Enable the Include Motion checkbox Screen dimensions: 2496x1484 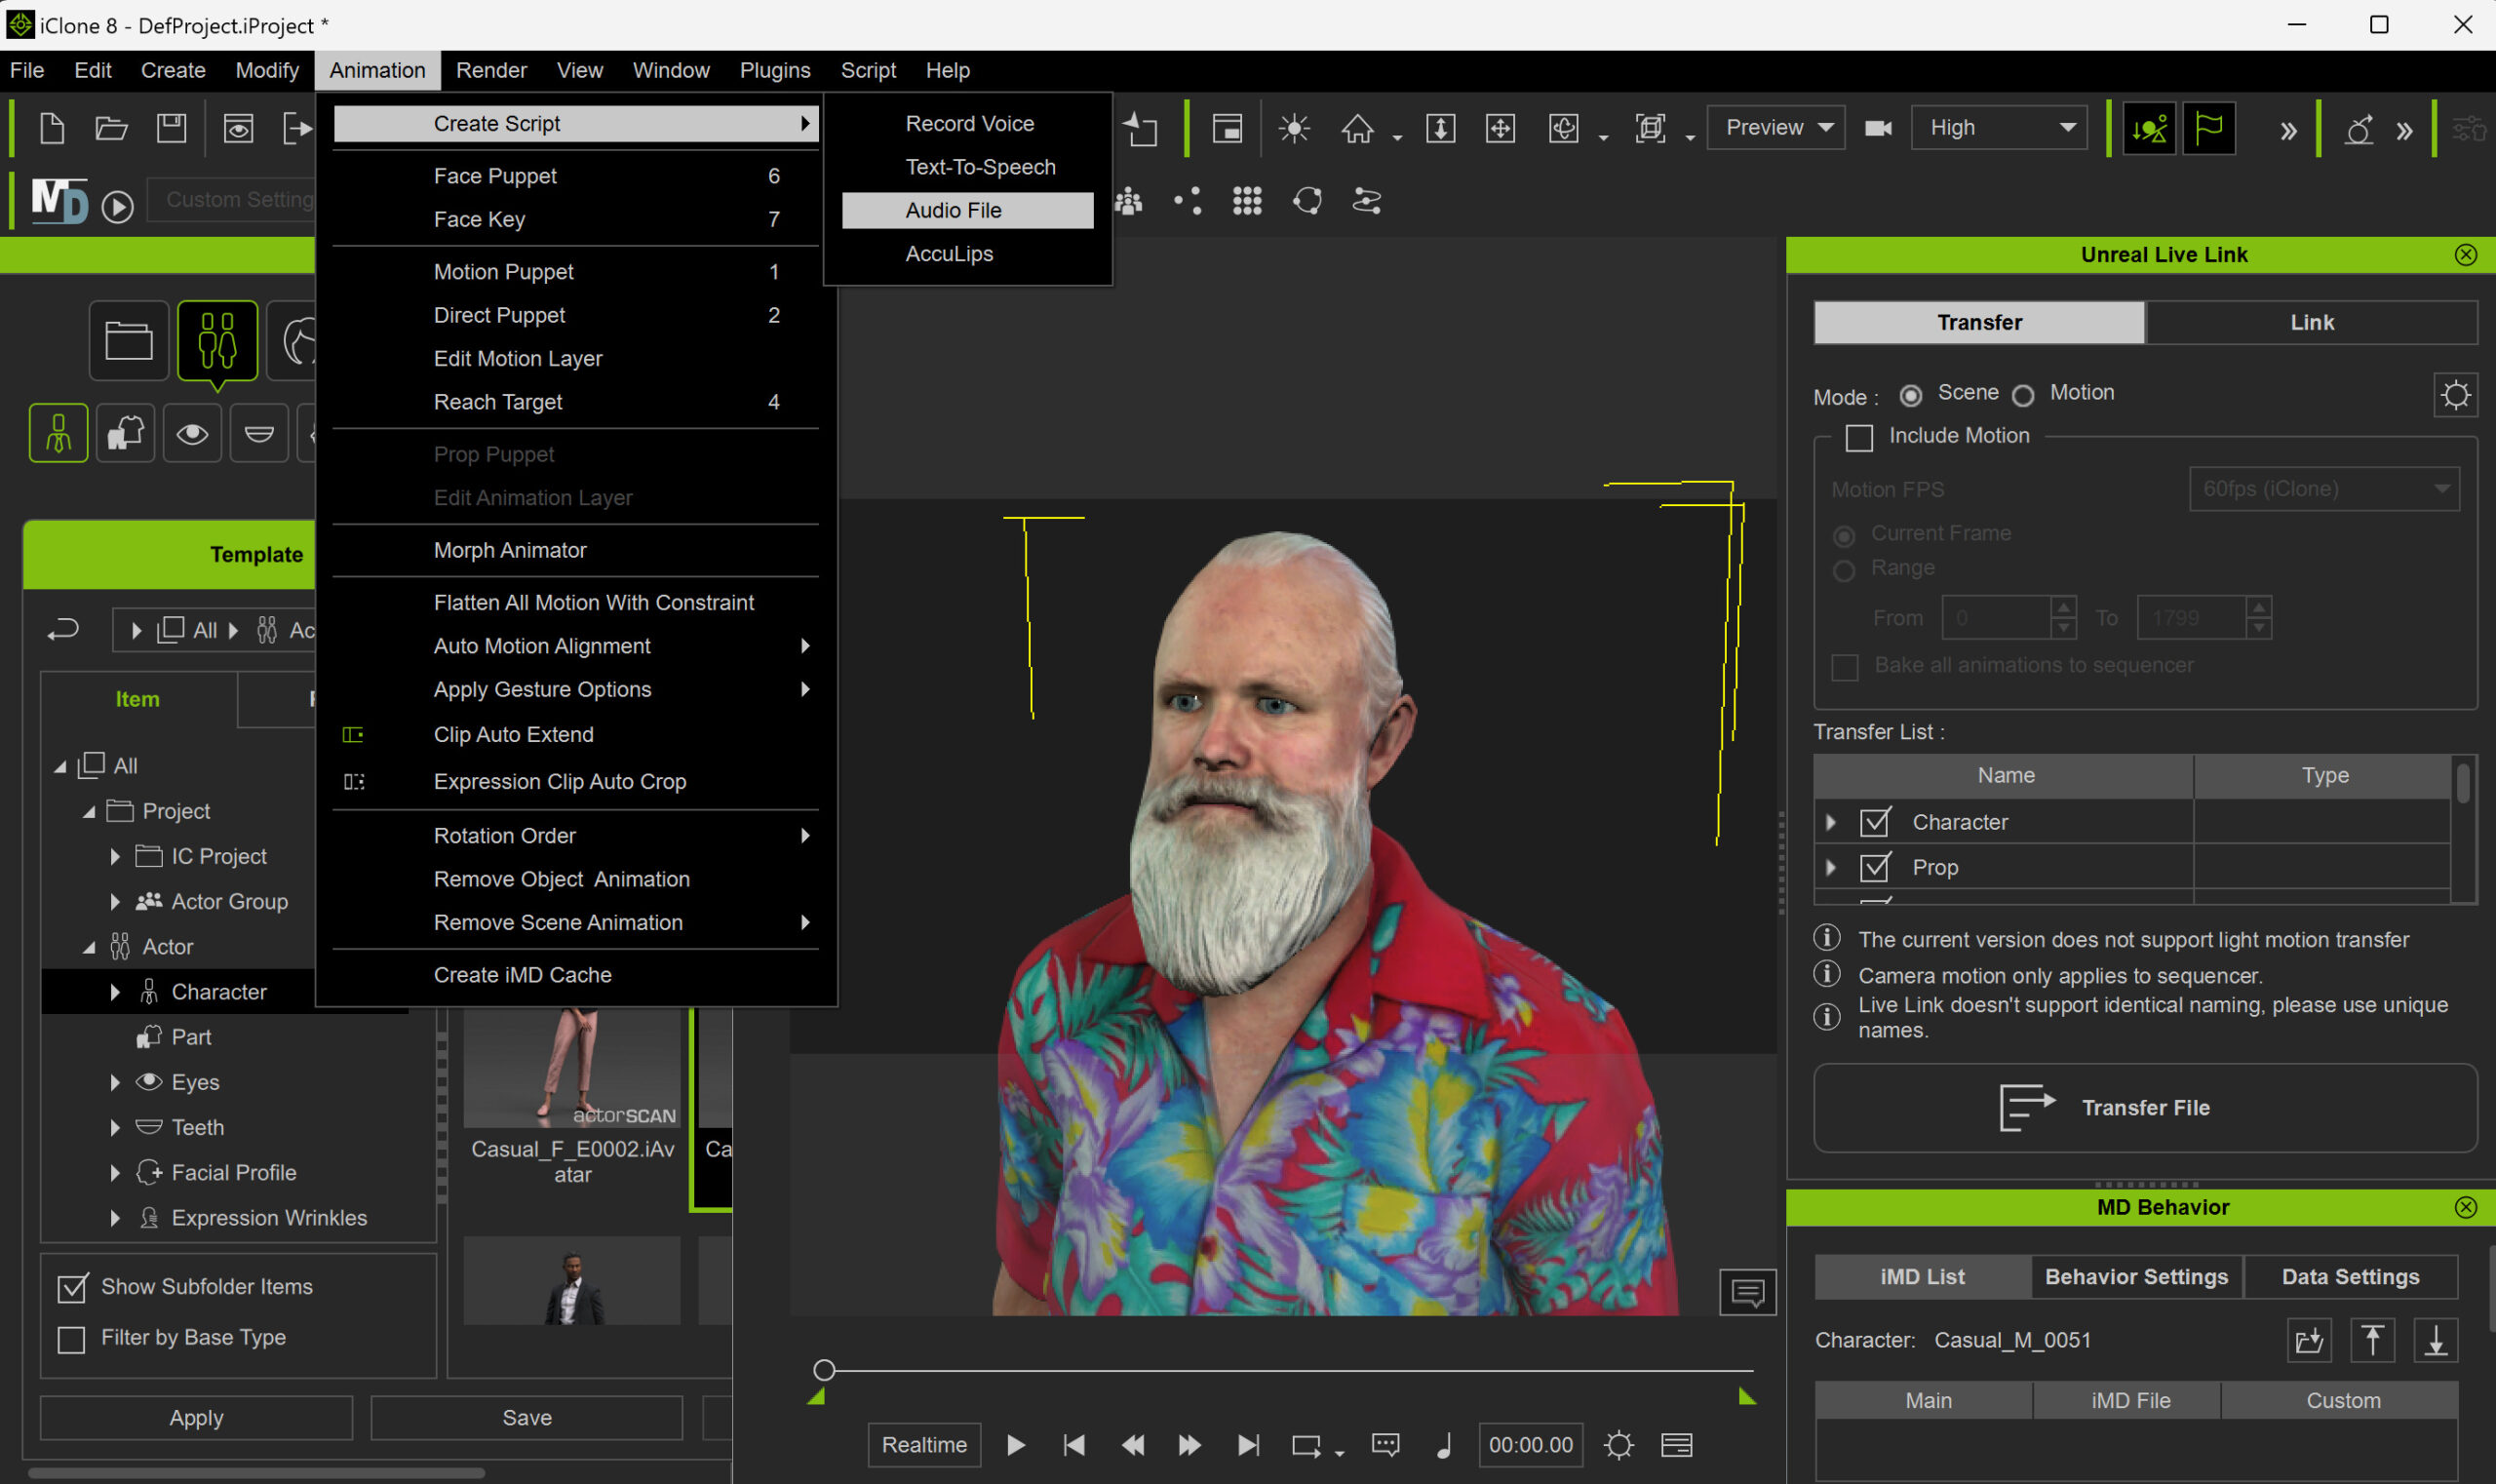[1858, 437]
